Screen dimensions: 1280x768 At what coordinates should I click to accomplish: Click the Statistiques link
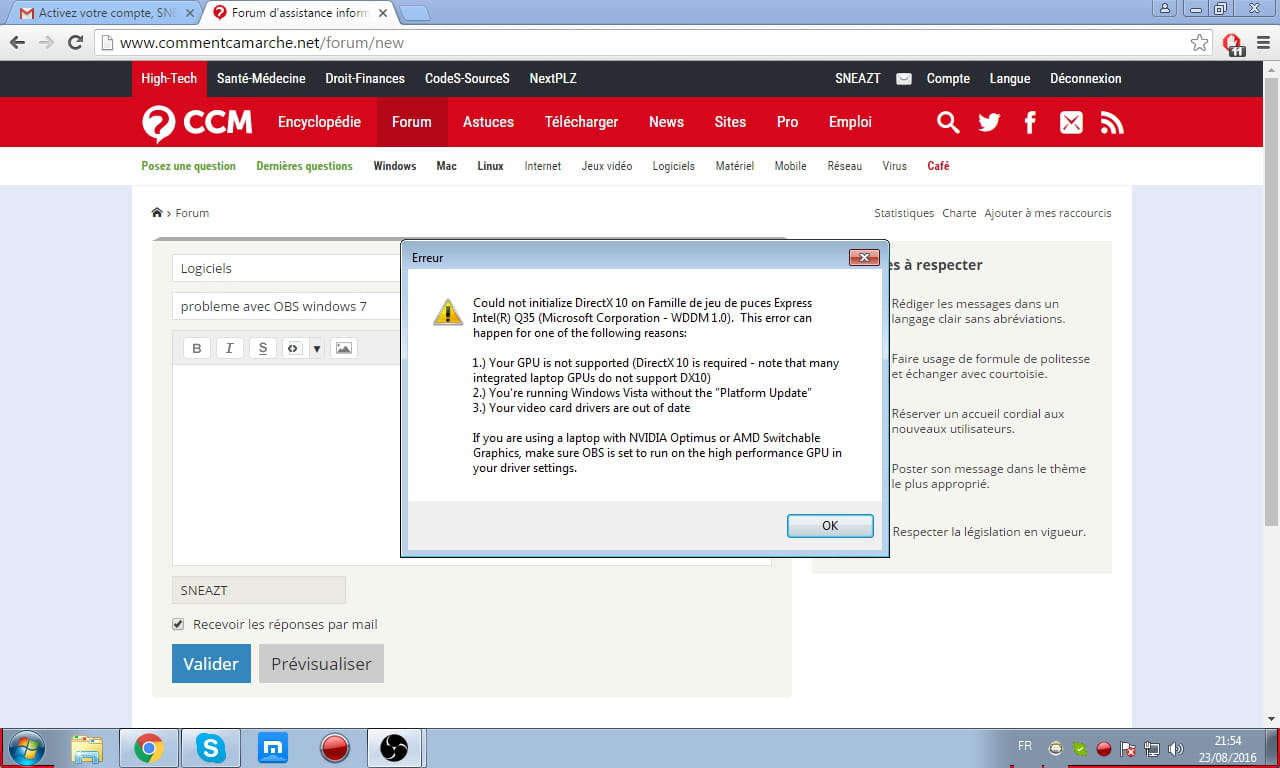coord(904,213)
